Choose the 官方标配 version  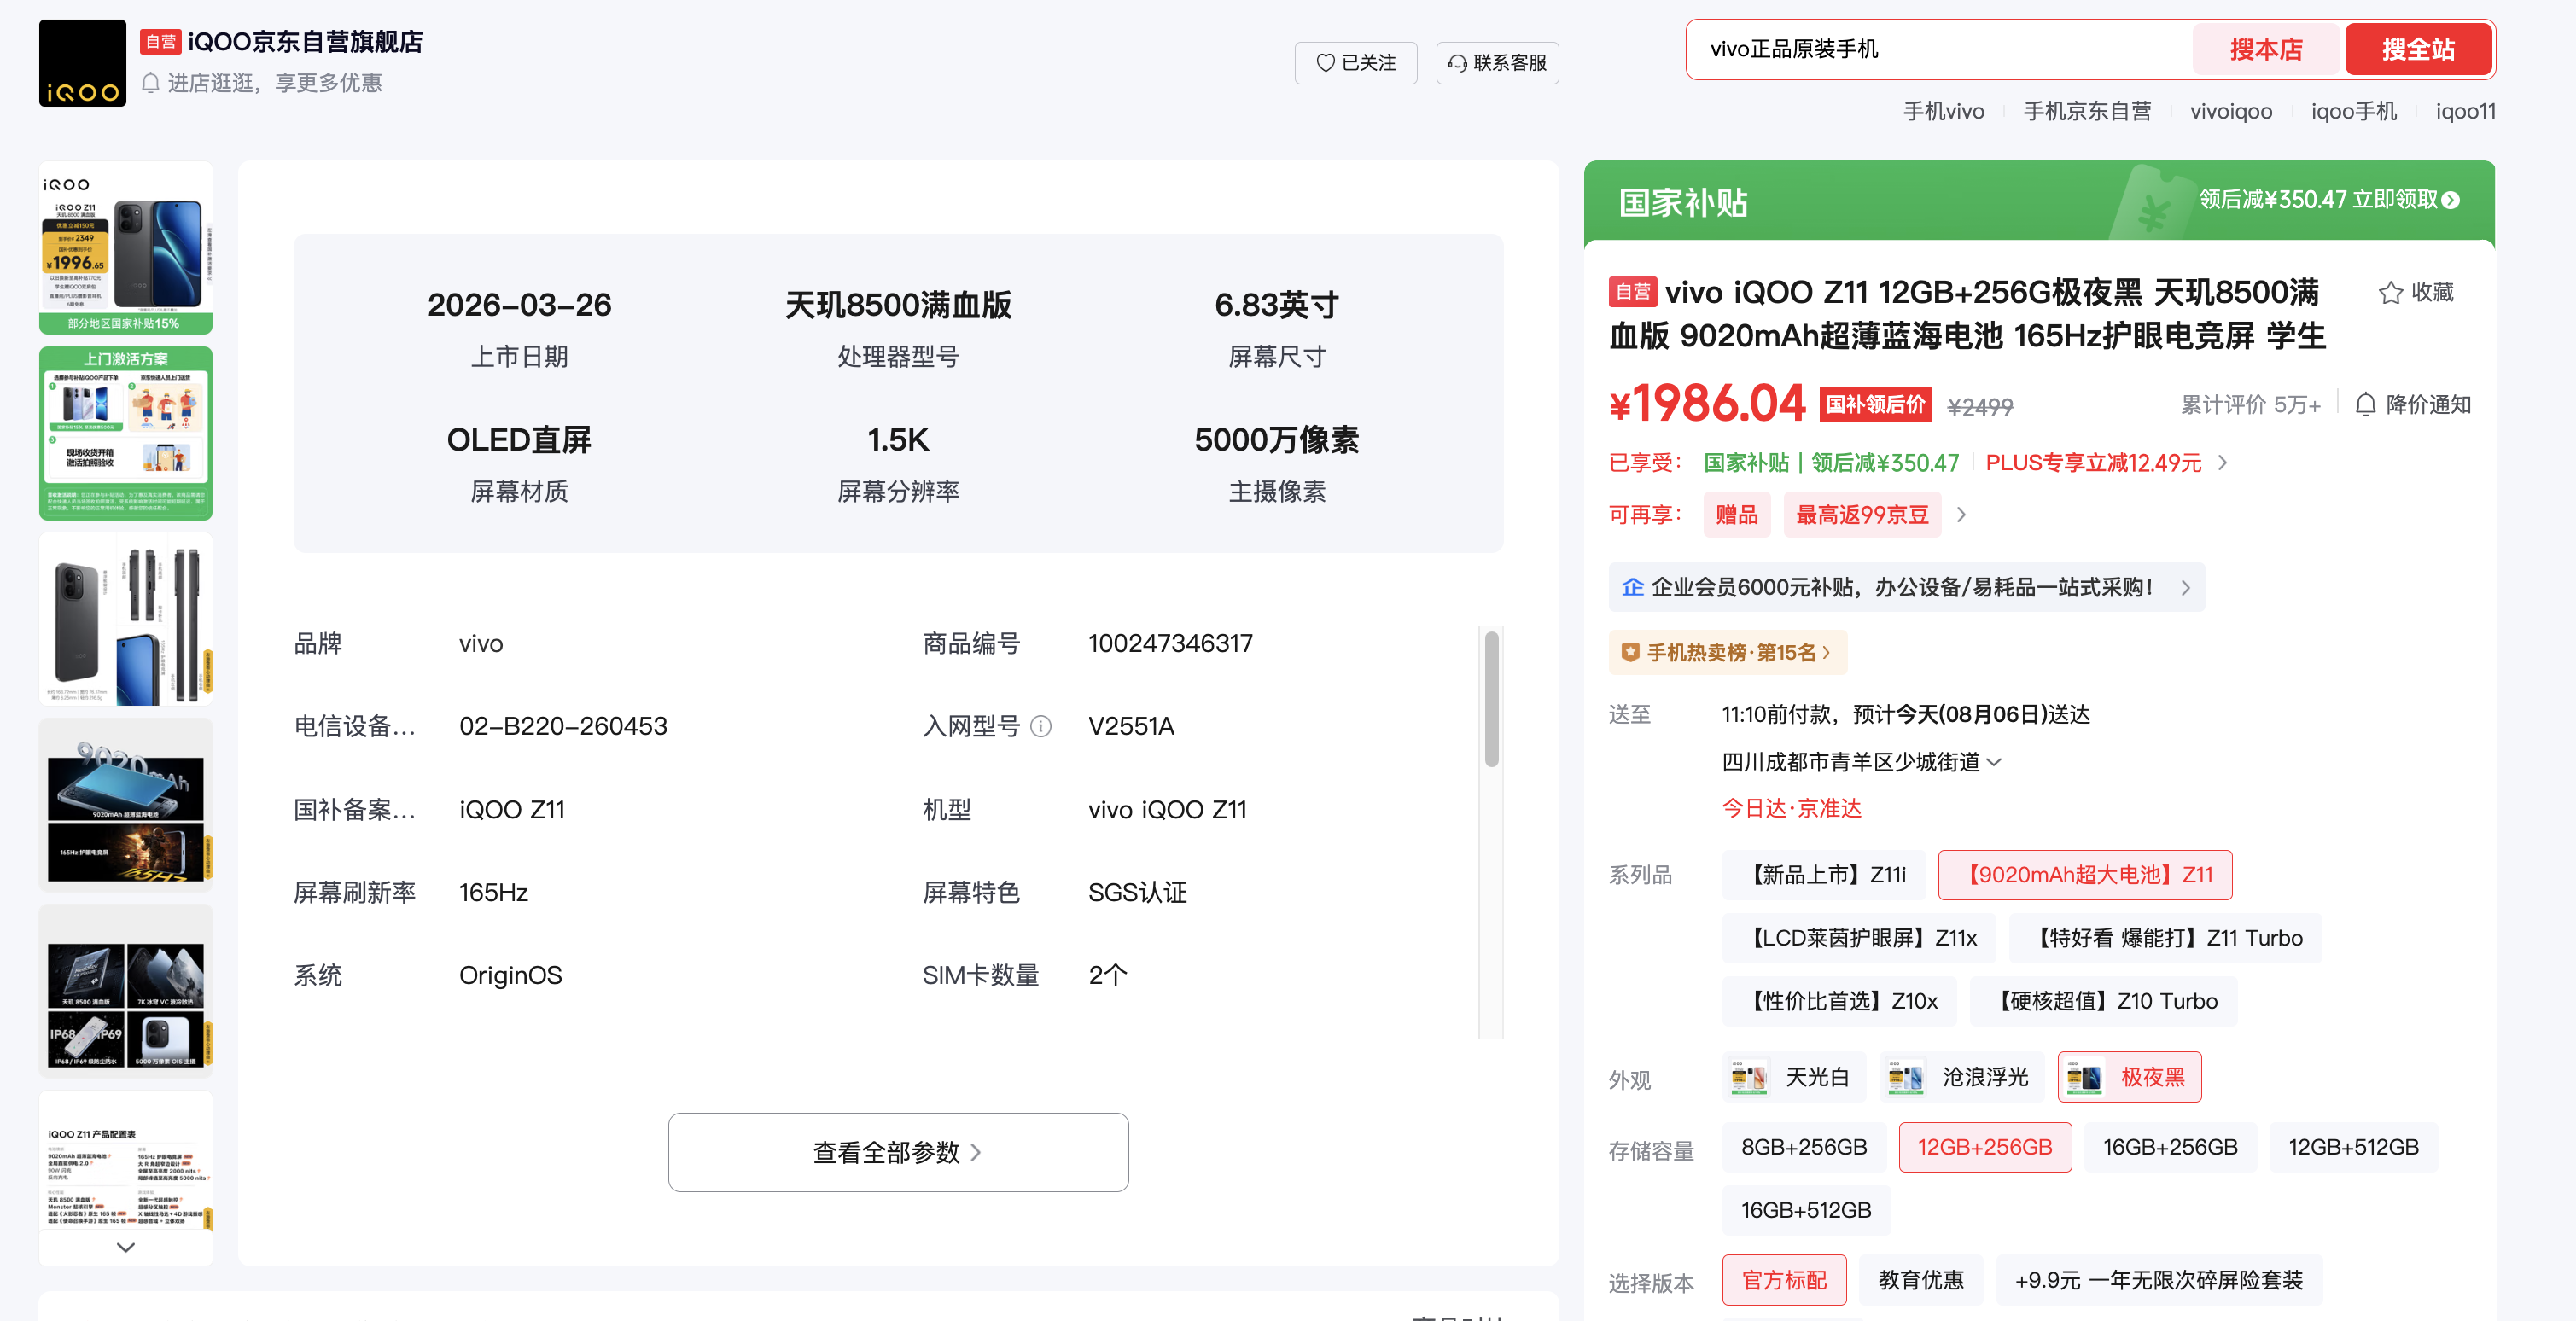pos(1784,1280)
